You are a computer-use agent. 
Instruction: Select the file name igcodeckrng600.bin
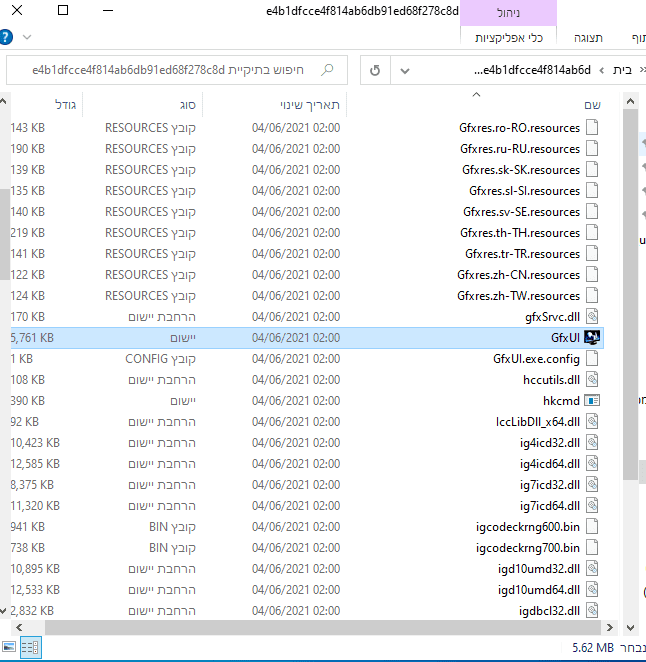pos(527,527)
